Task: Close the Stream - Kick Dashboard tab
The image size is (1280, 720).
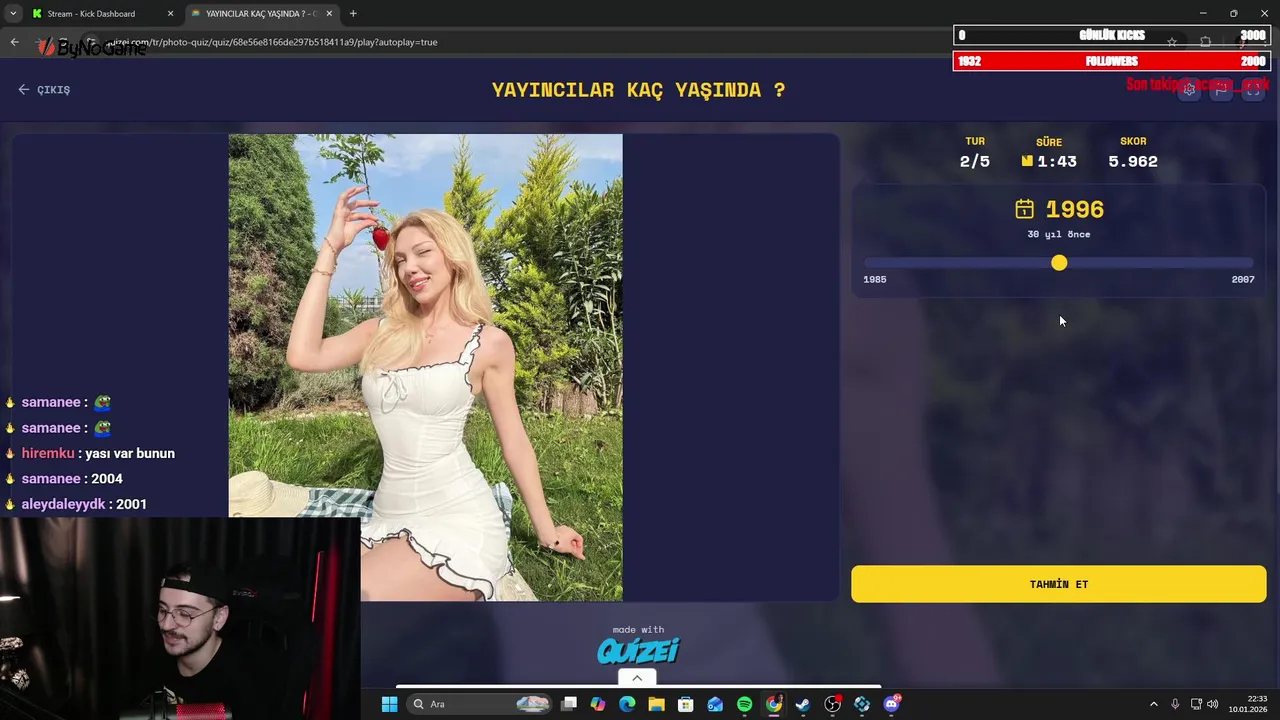Action: [170, 14]
